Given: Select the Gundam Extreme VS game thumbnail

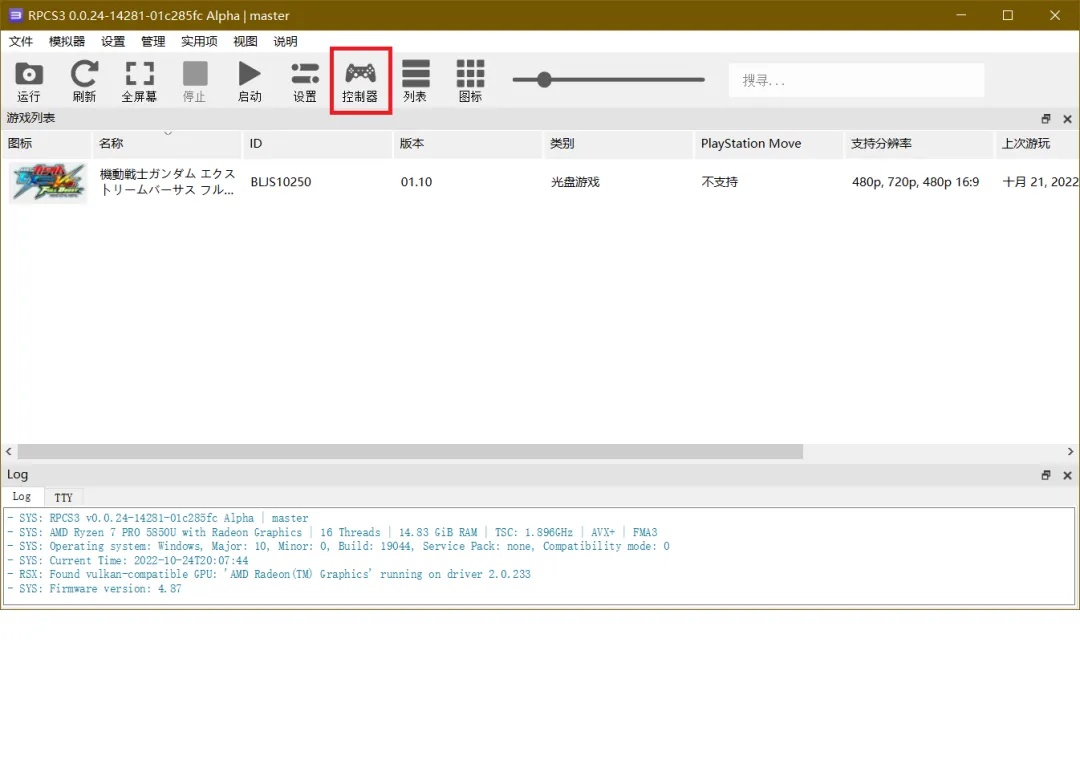Looking at the screenshot, I should (x=48, y=183).
